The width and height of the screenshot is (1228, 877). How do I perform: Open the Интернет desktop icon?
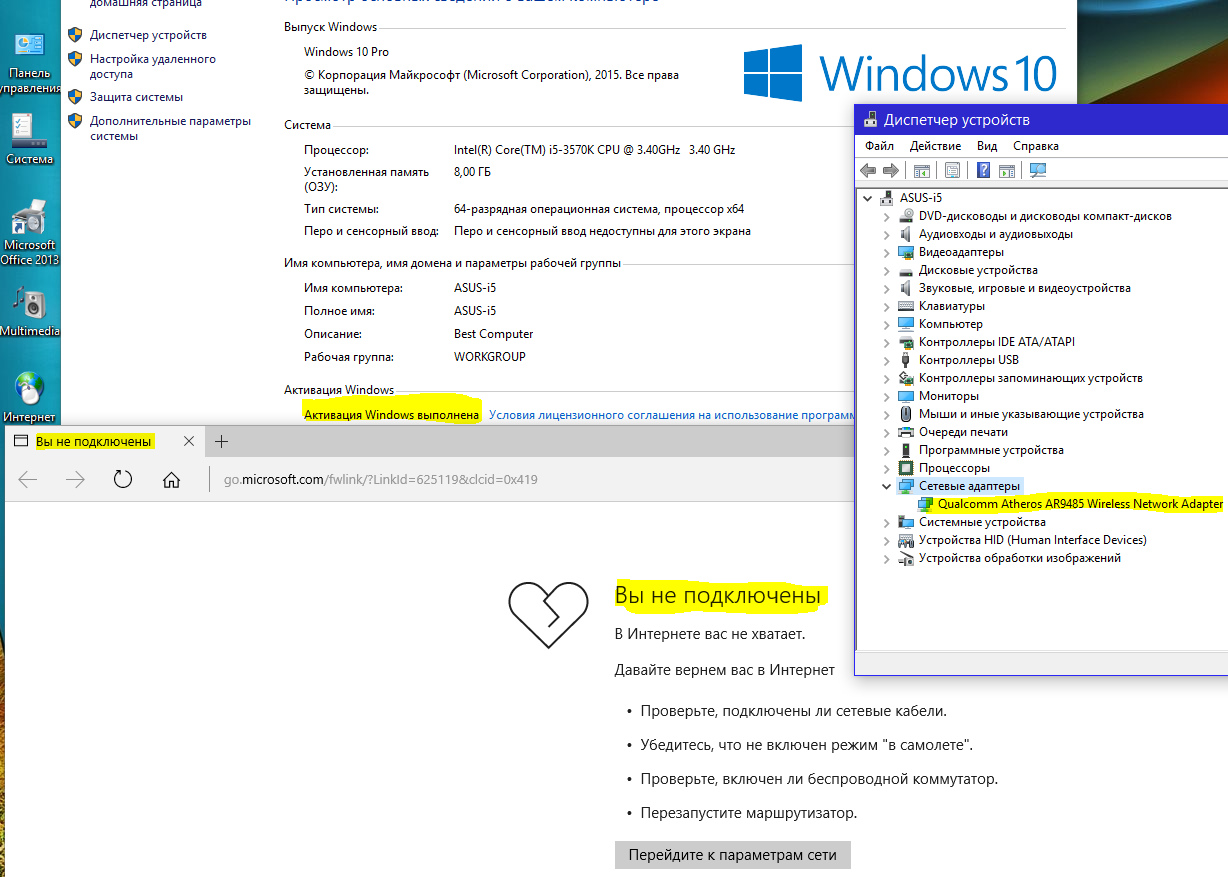point(29,397)
